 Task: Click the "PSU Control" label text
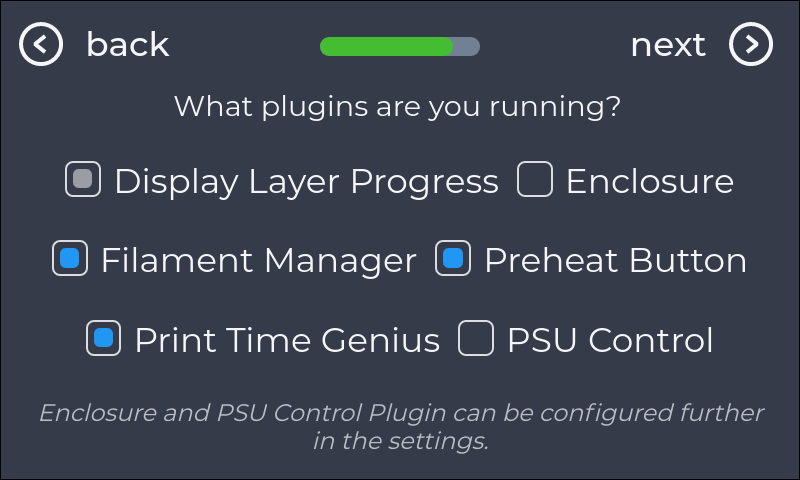[x=610, y=341]
